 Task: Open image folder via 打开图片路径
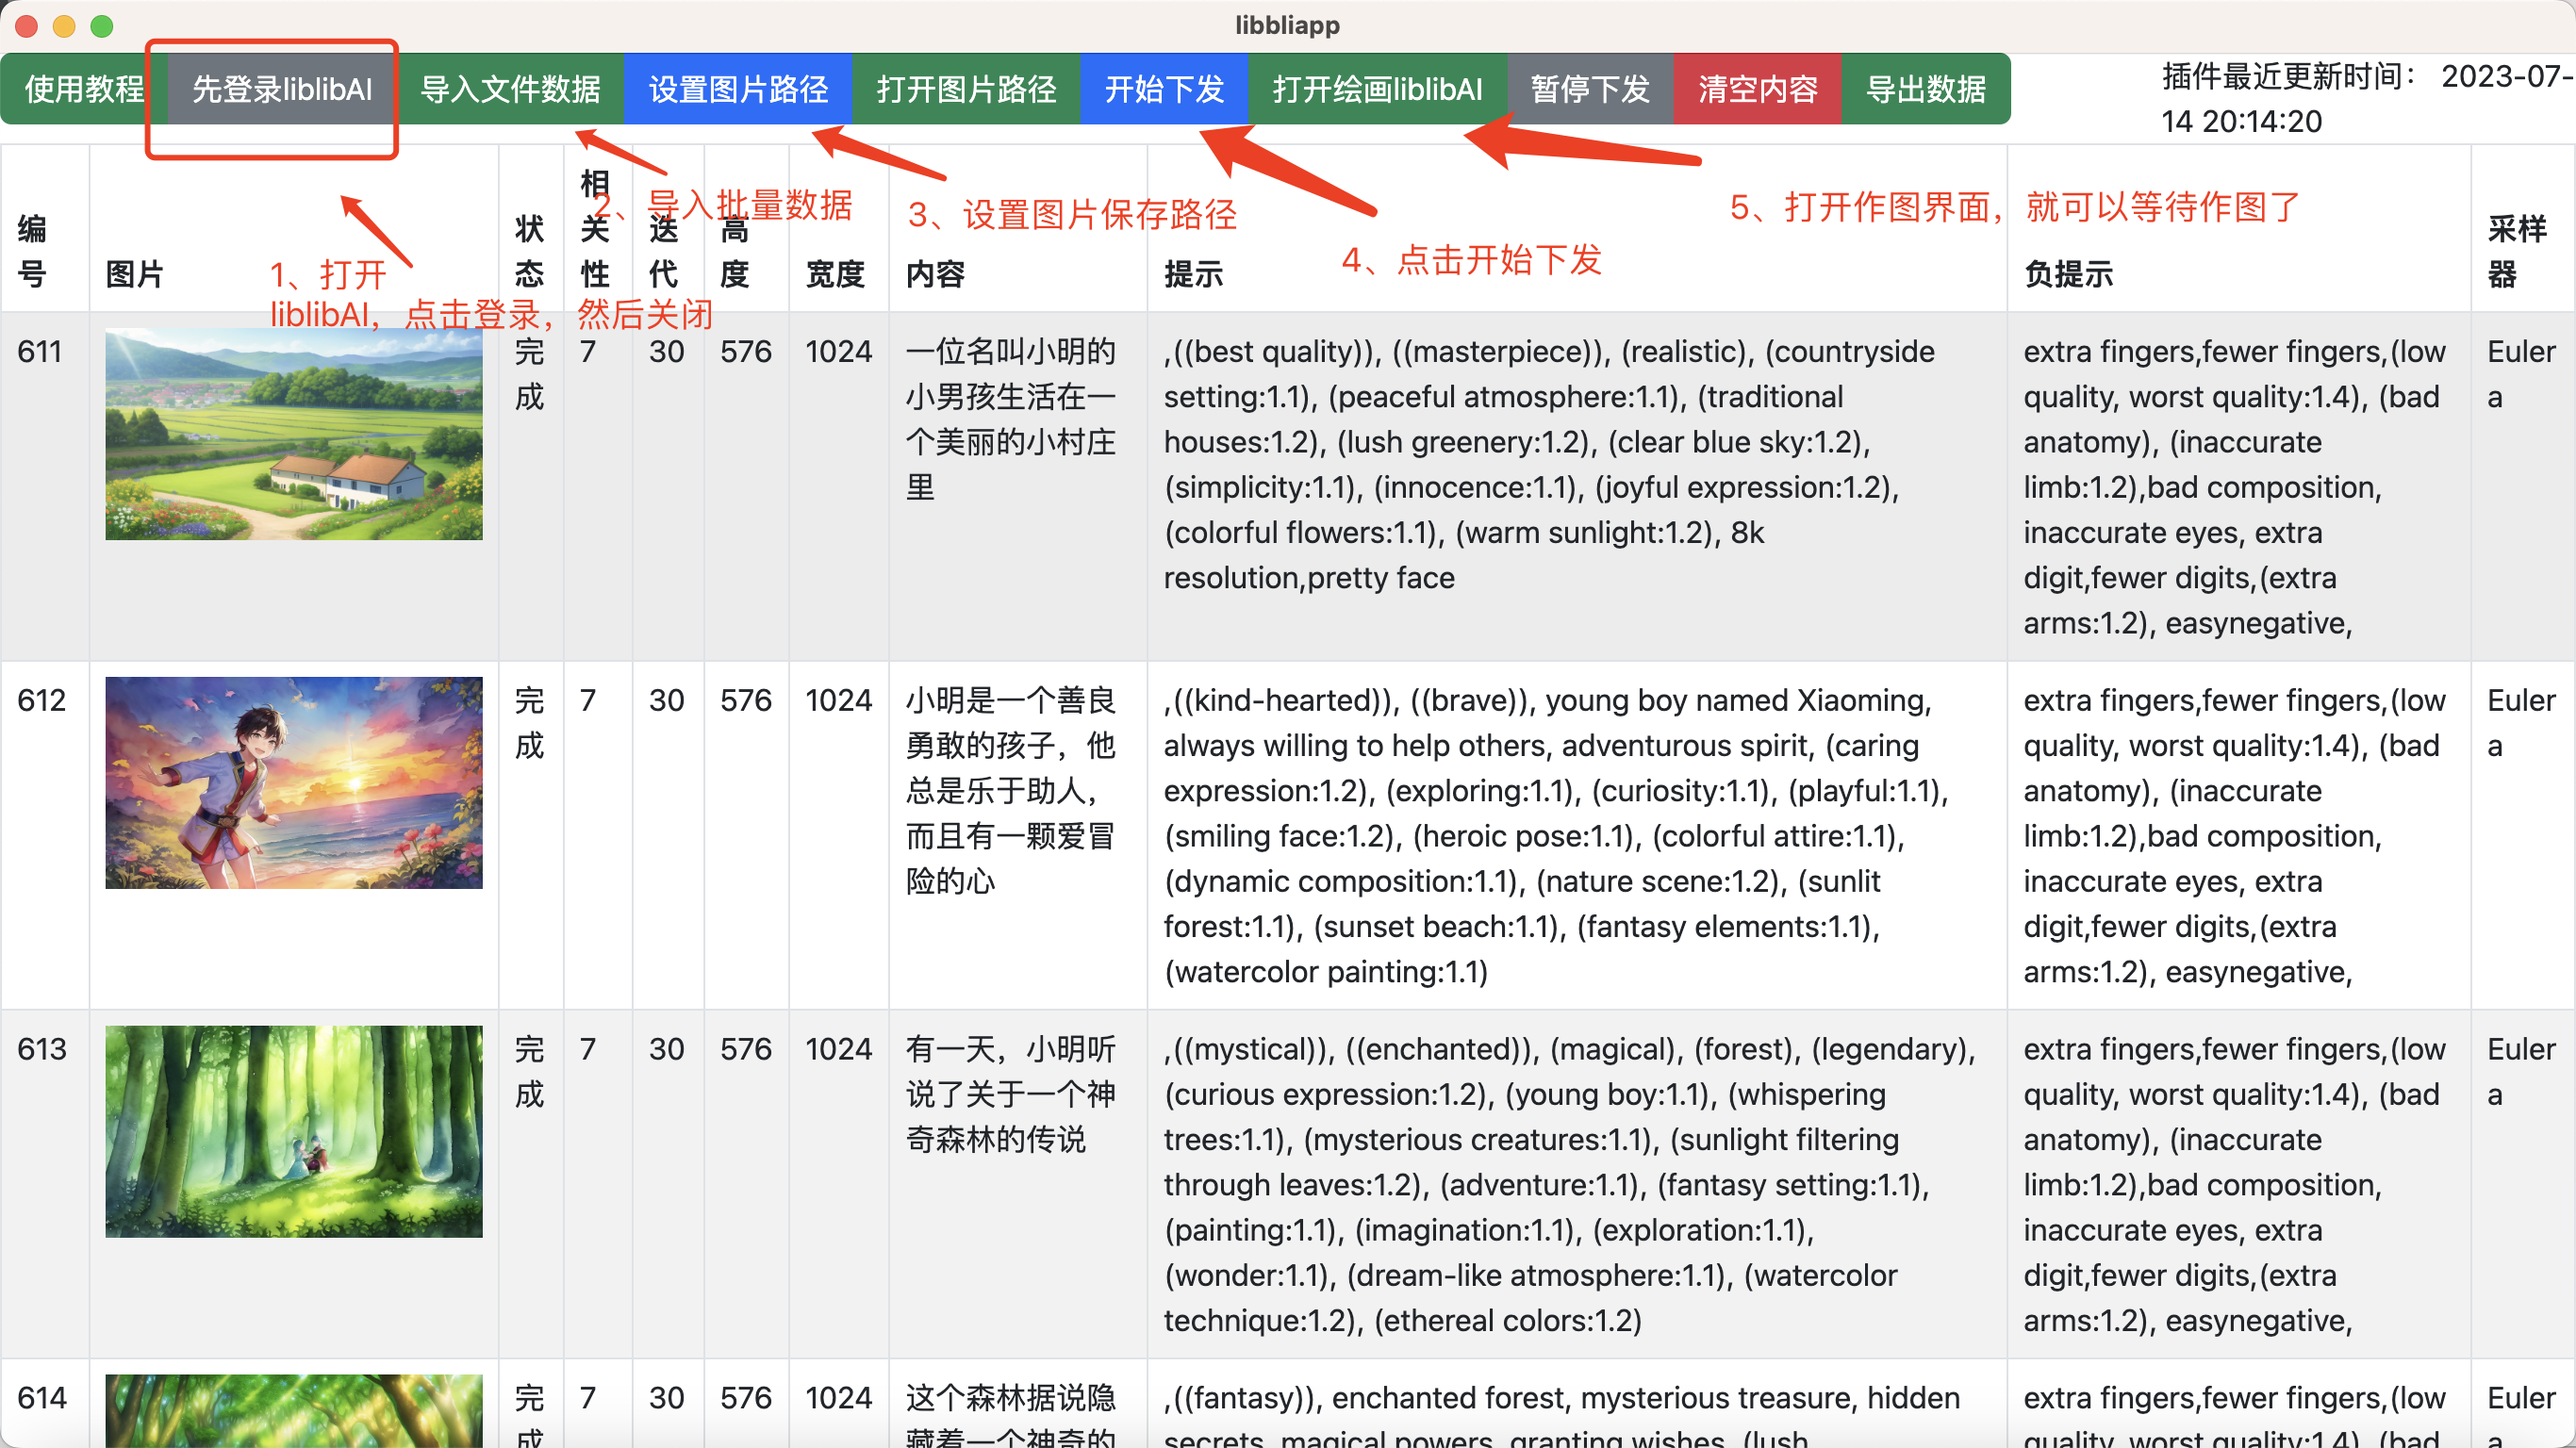coord(965,89)
